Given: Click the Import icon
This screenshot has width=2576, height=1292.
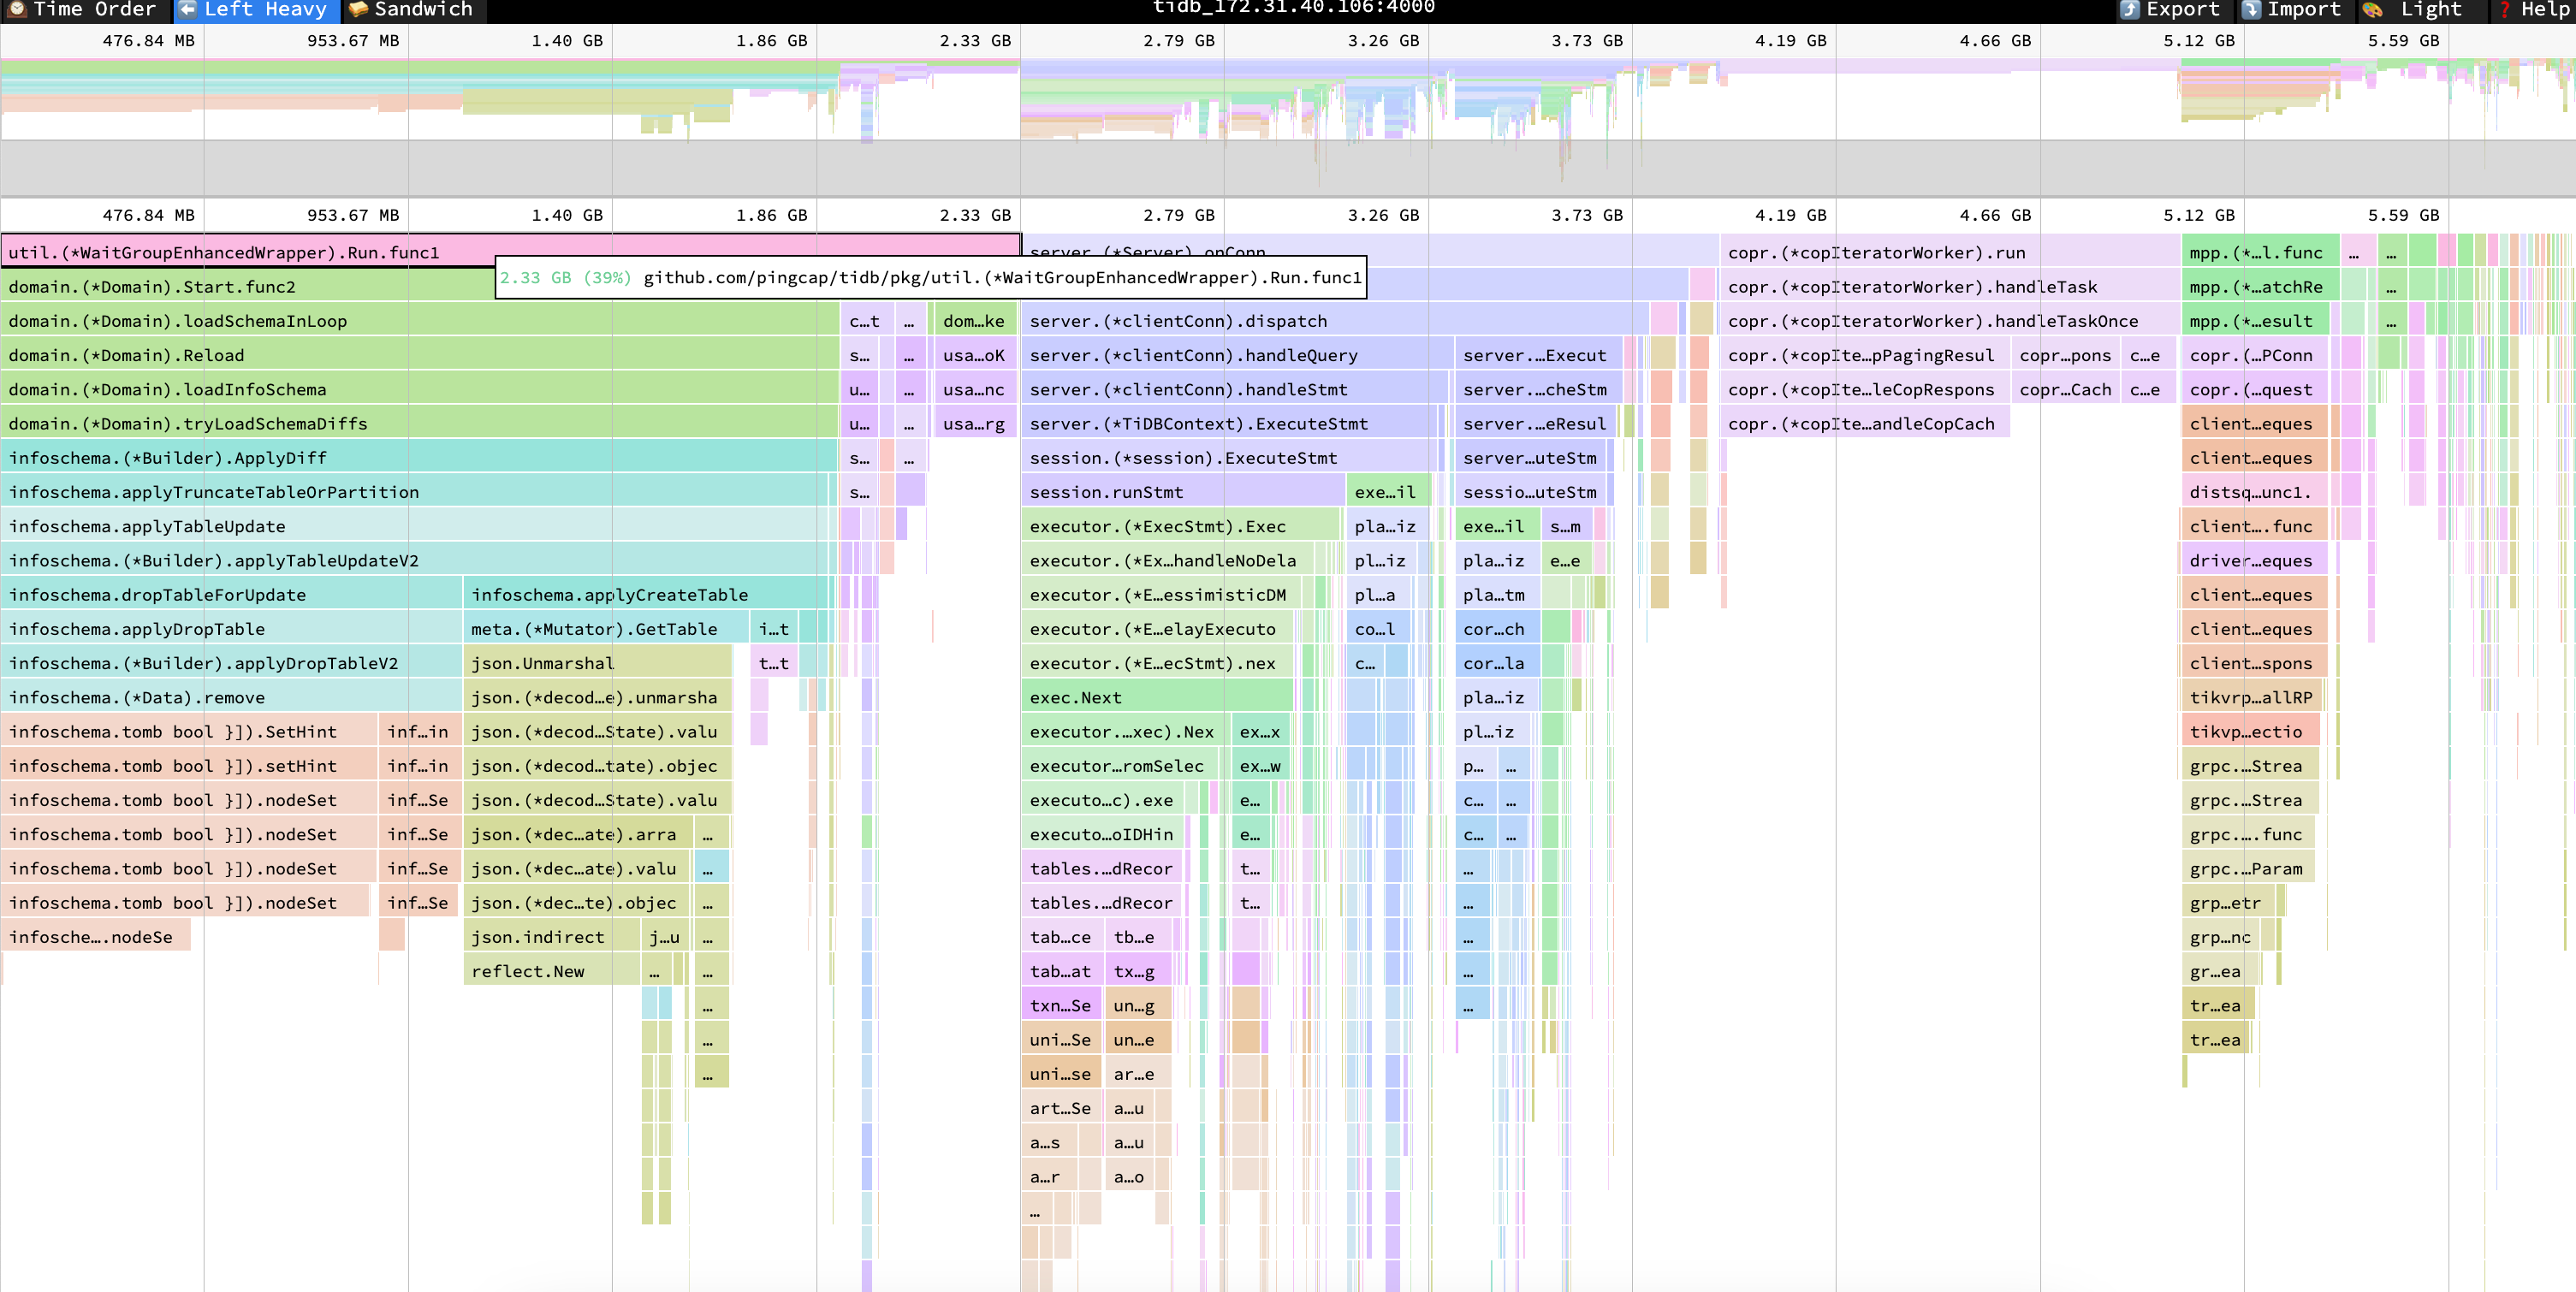Looking at the screenshot, I should 2252,9.
